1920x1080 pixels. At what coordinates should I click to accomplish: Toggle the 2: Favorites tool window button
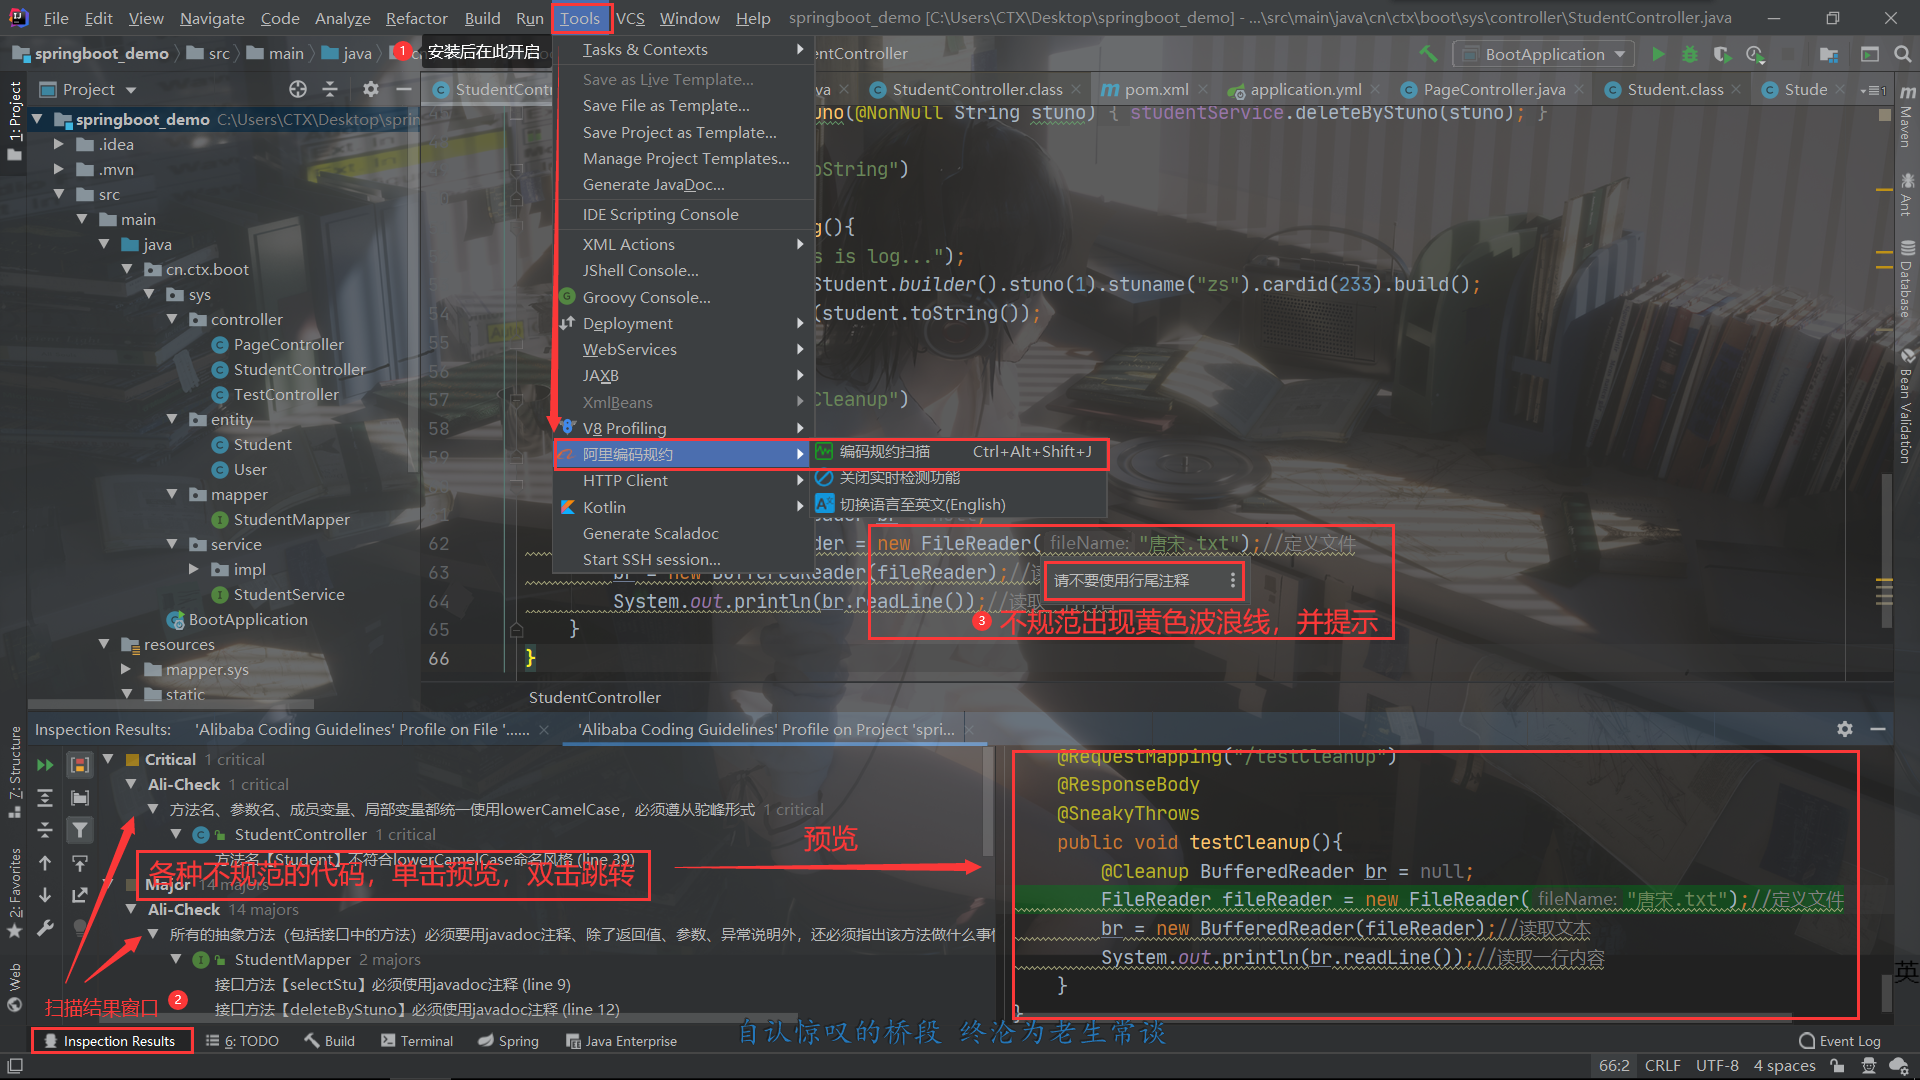[x=14, y=893]
